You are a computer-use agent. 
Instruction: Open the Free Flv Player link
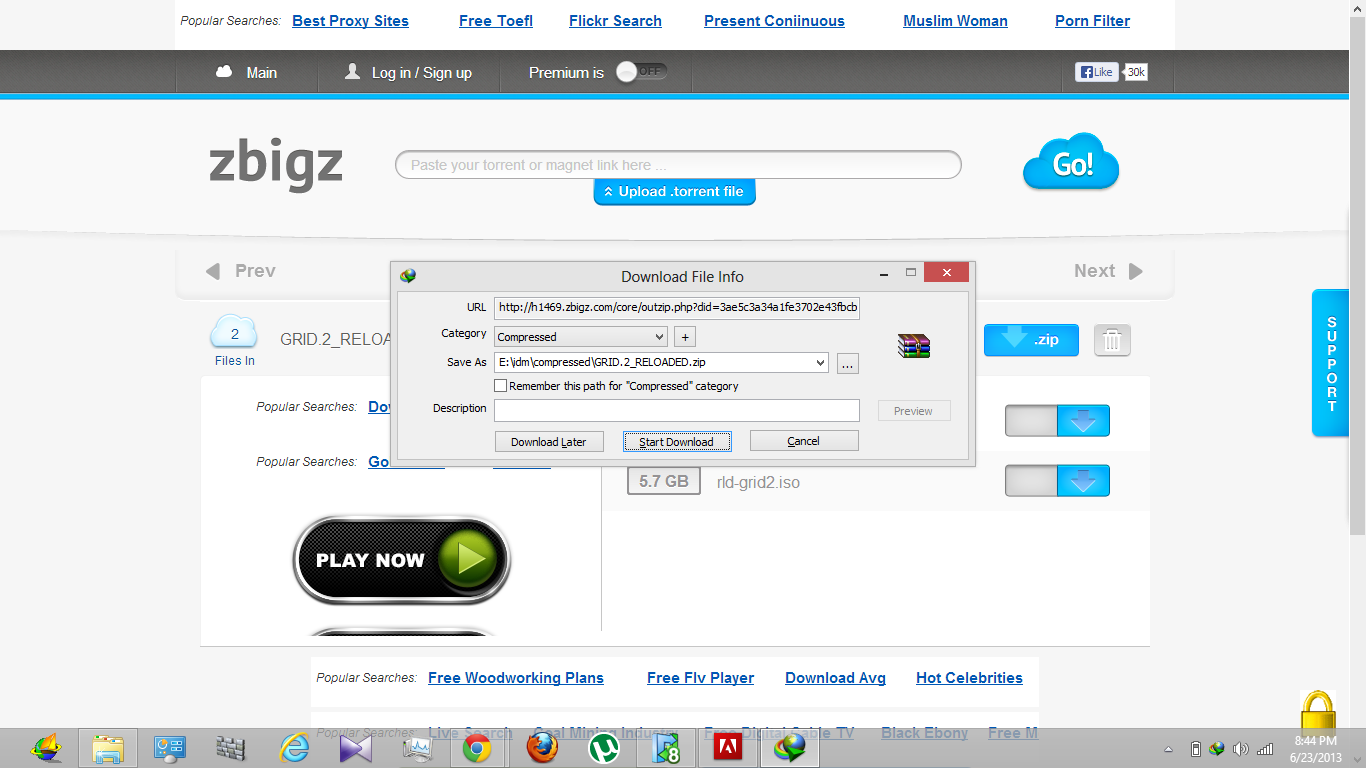pos(700,678)
